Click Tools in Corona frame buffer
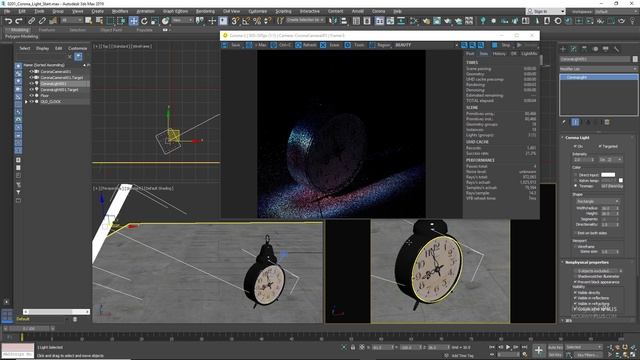Viewport: 640px width, 360px height. coord(355,45)
